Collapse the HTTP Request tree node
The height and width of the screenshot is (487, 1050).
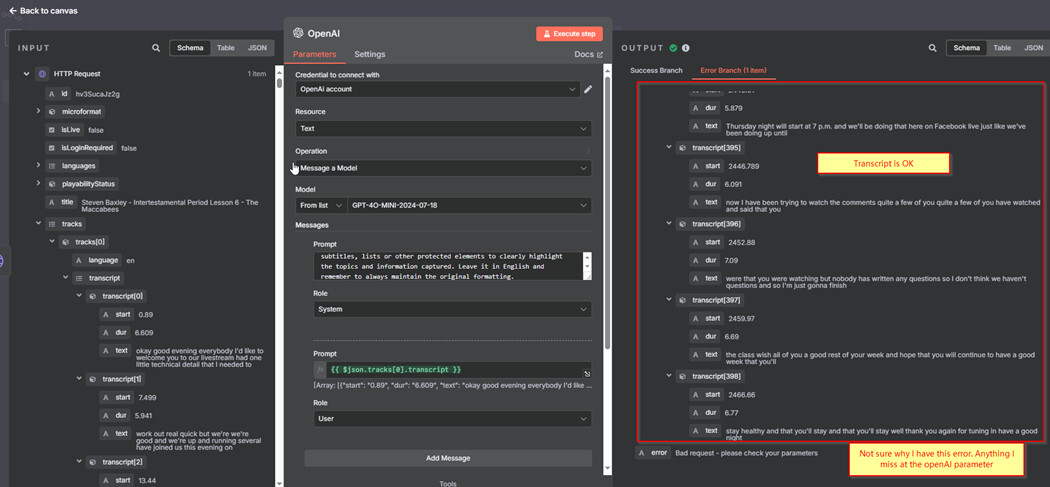[26, 74]
